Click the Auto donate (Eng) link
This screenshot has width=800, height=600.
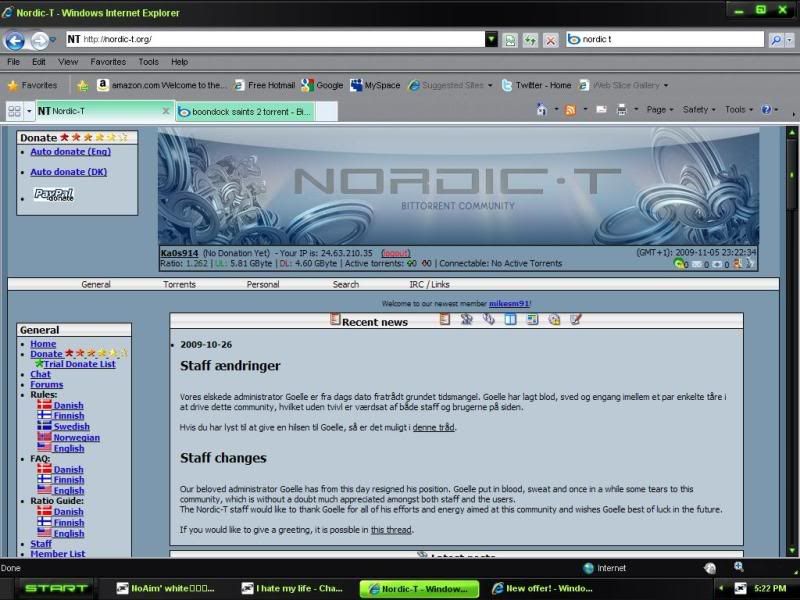[70, 152]
